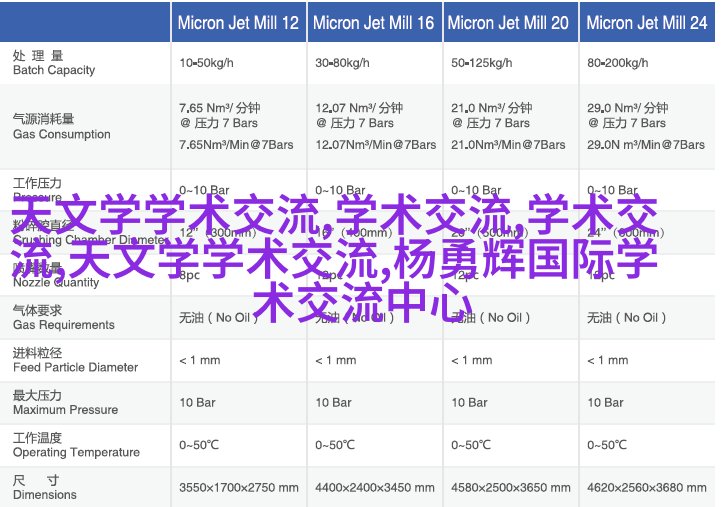The height and width of the screenshot is (507, 722).
Task: Click the 'Feed Particle Diameter' row label
Action: [x=76, y=367]
